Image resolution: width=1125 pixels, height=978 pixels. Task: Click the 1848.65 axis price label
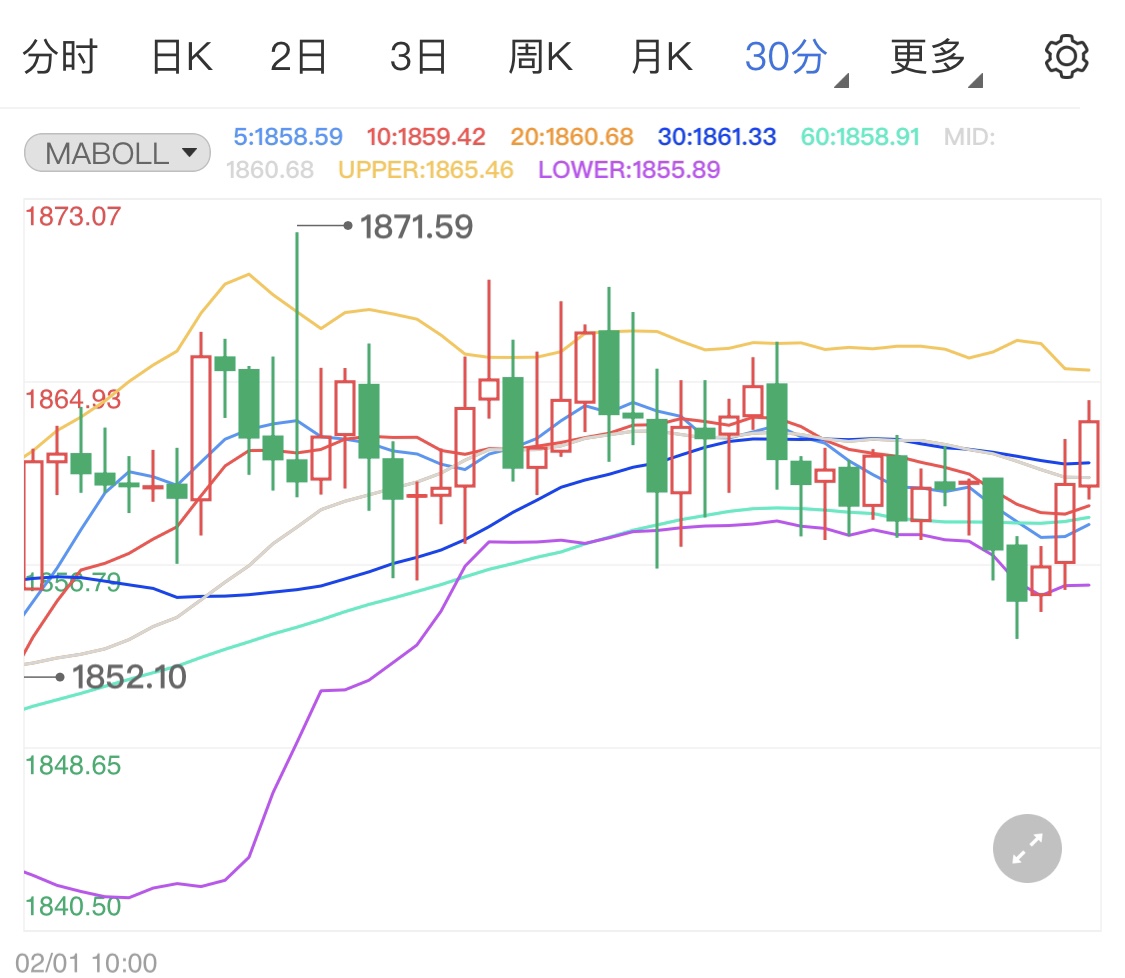73,765
